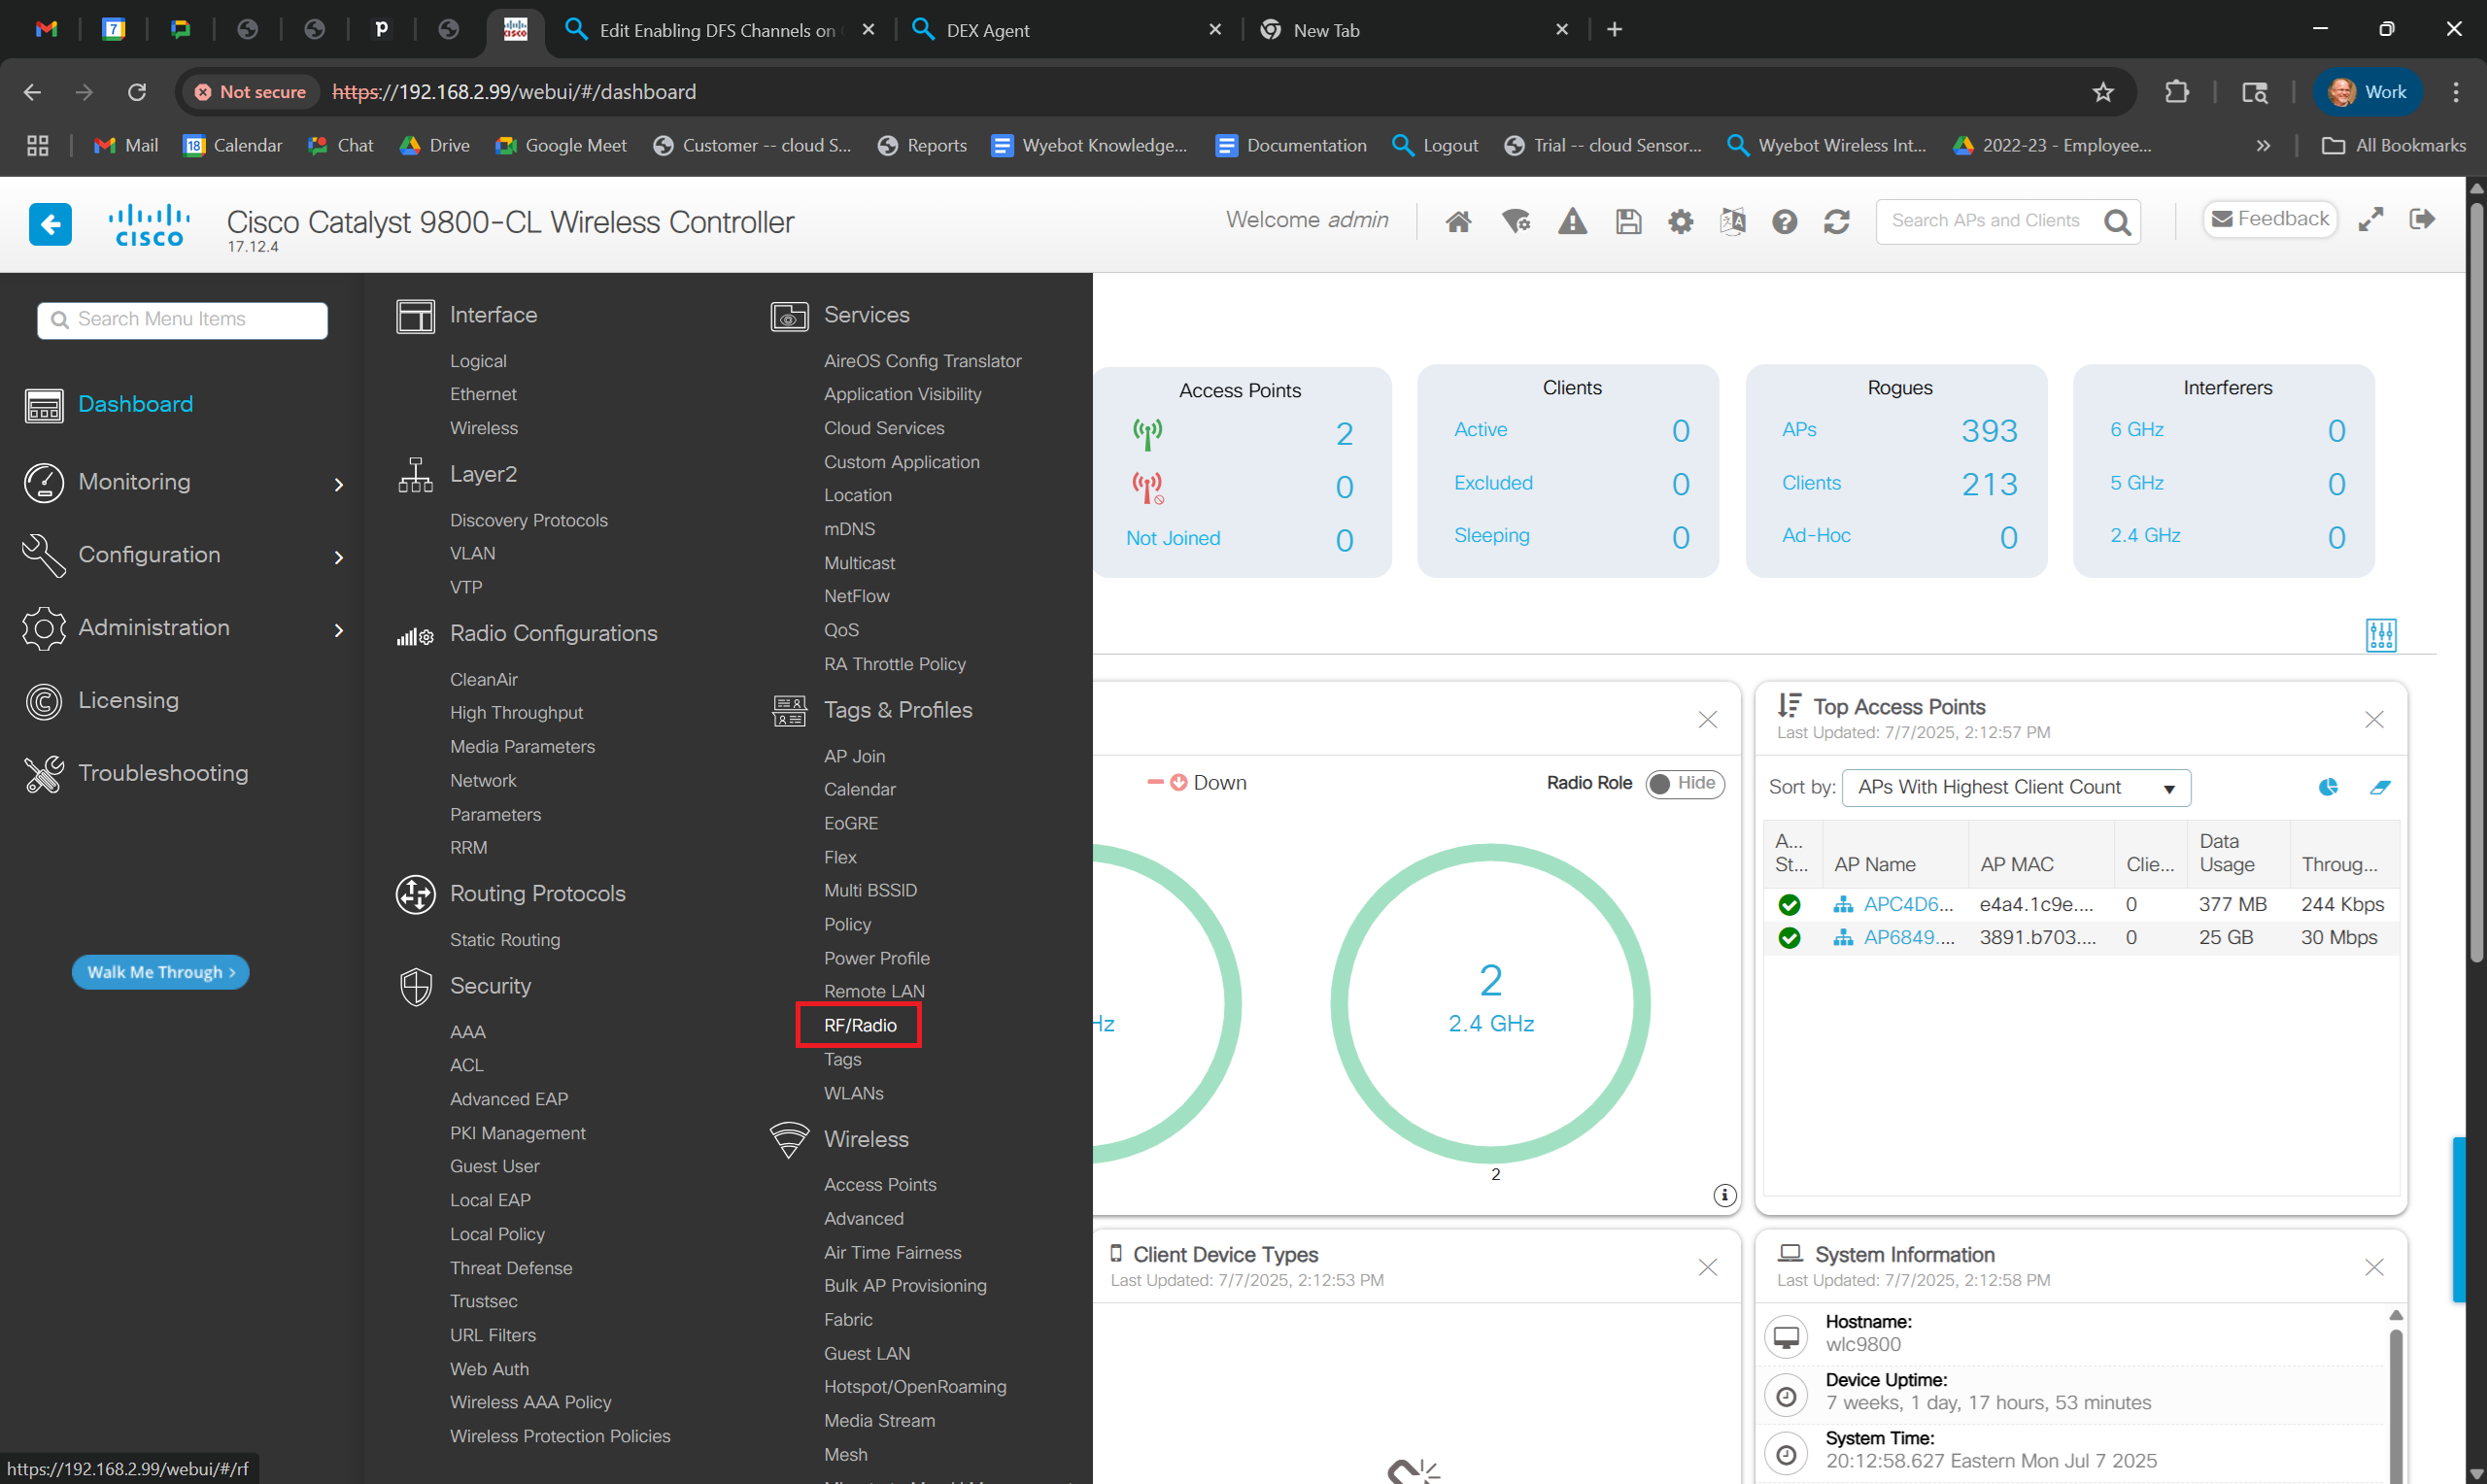Select WLANs under Tags & Profiles
Screen dimensions: 2487x1484
(x=853, y=1093)
